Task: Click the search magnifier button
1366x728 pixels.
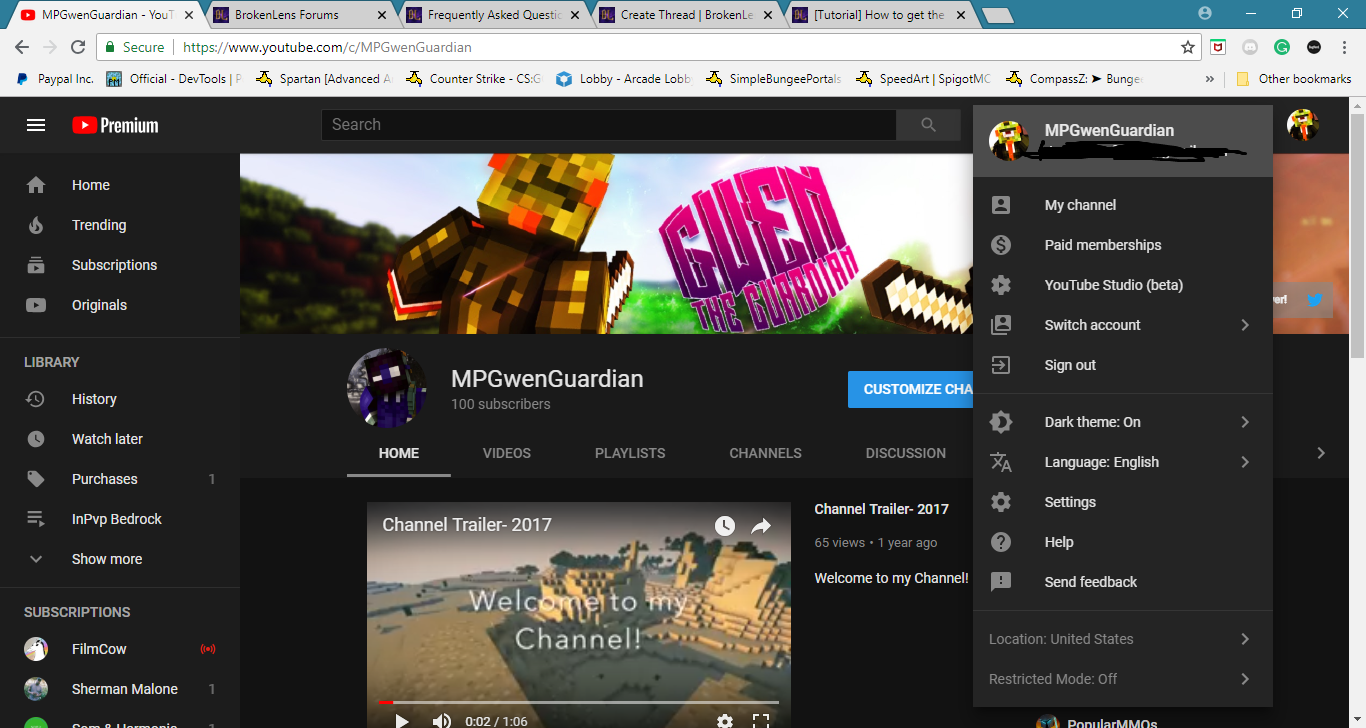Action: [x=928, y=125]
